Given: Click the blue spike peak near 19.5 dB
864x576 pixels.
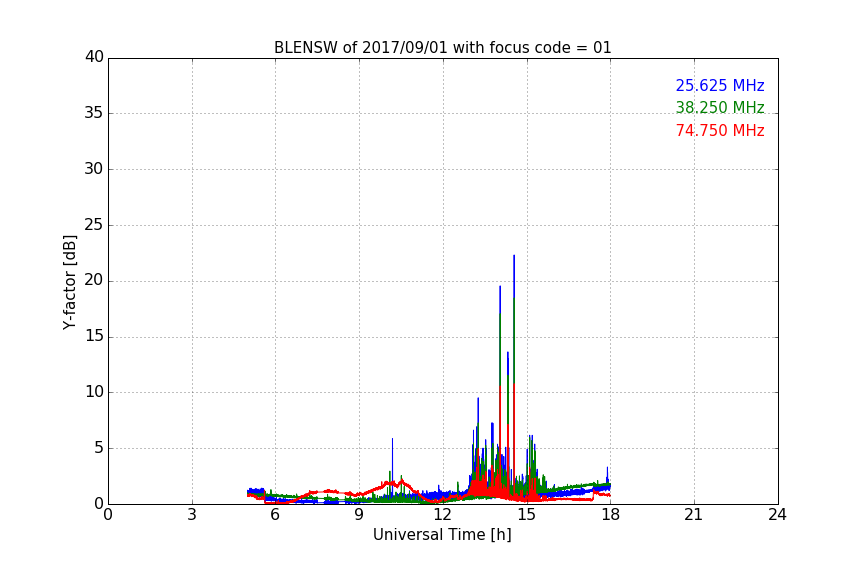Looking at the screenshot, I should pos(500,287).
